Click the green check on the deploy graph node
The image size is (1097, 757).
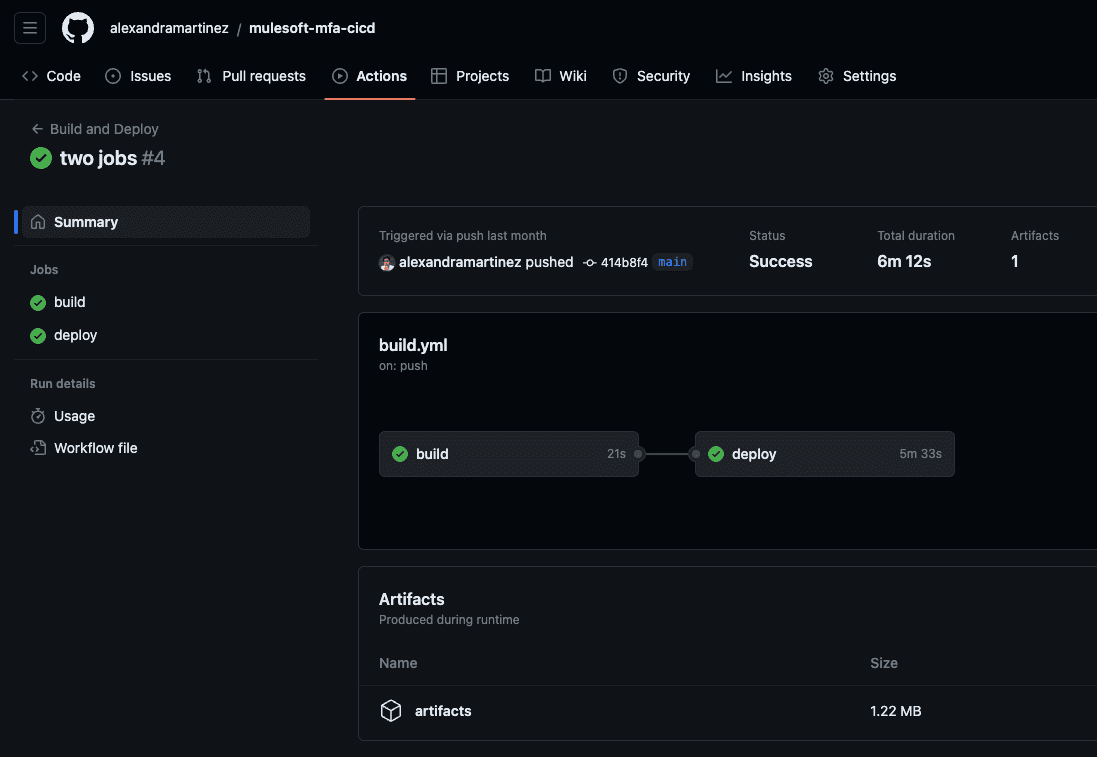(716, 454)
